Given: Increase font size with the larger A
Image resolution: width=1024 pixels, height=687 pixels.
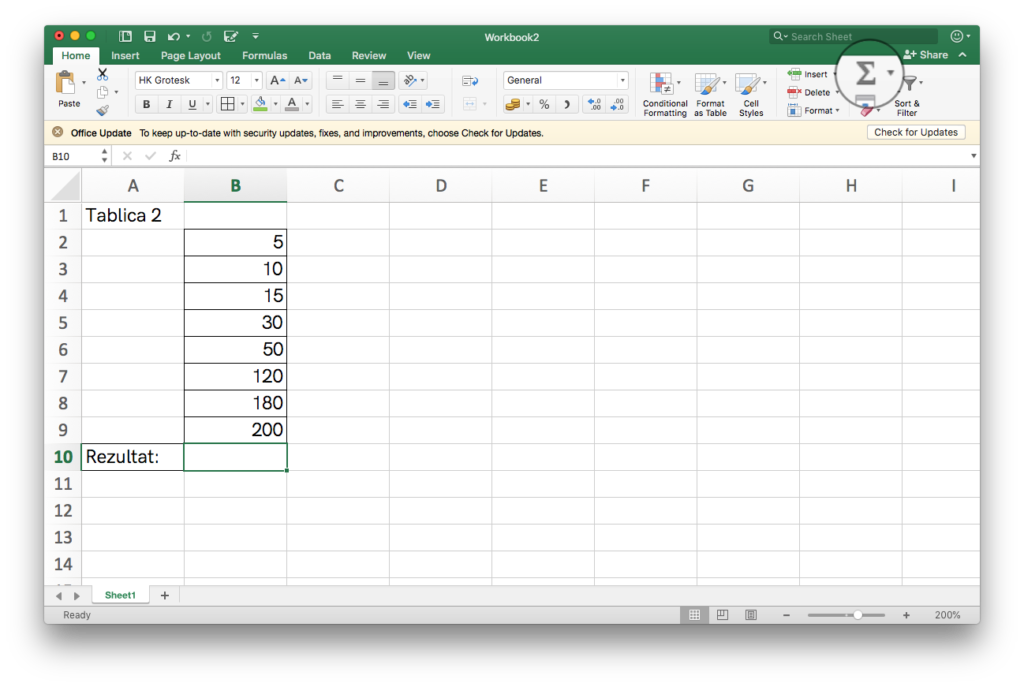Looking at the screenshot, I should coord(278,80).
